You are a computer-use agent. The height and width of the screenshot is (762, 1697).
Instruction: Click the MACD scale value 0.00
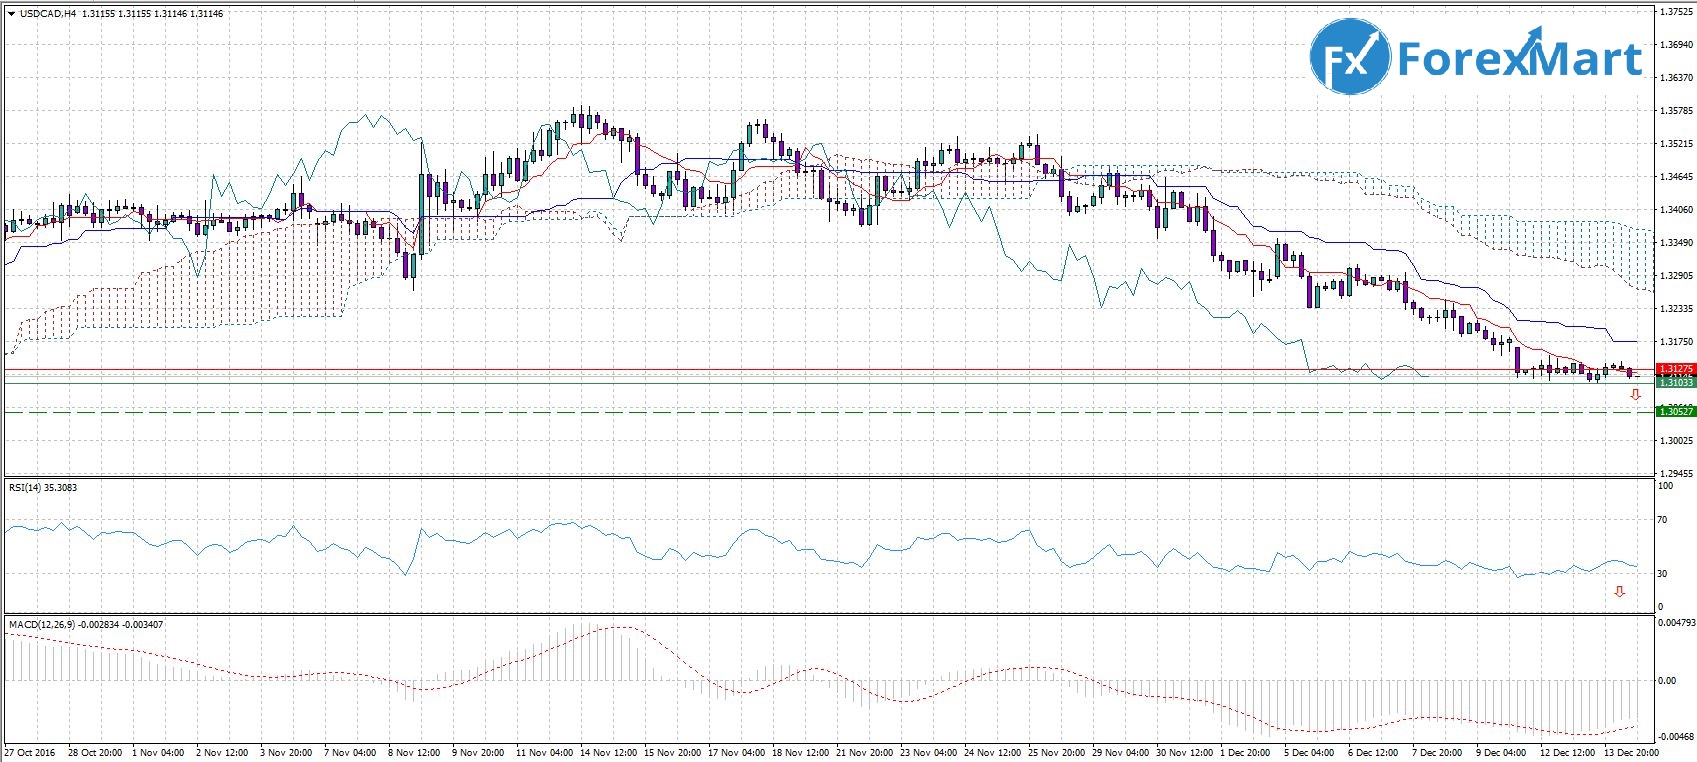pyautogui.click(x=1668, y=681)
